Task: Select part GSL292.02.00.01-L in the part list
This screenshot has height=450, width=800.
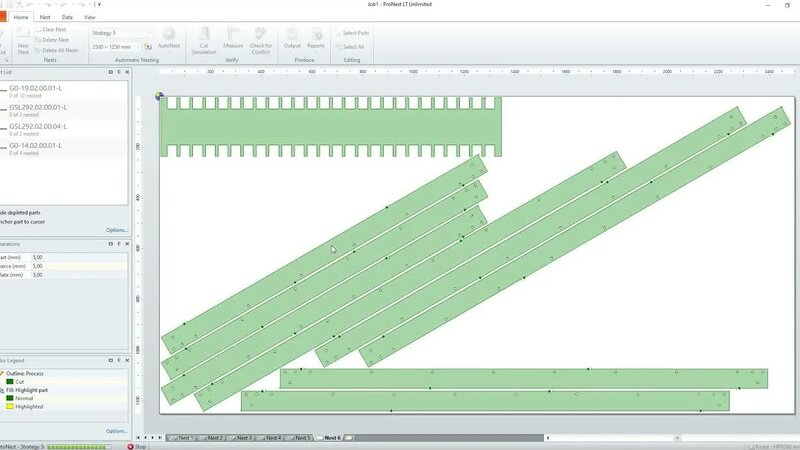Action: [64, 111]
